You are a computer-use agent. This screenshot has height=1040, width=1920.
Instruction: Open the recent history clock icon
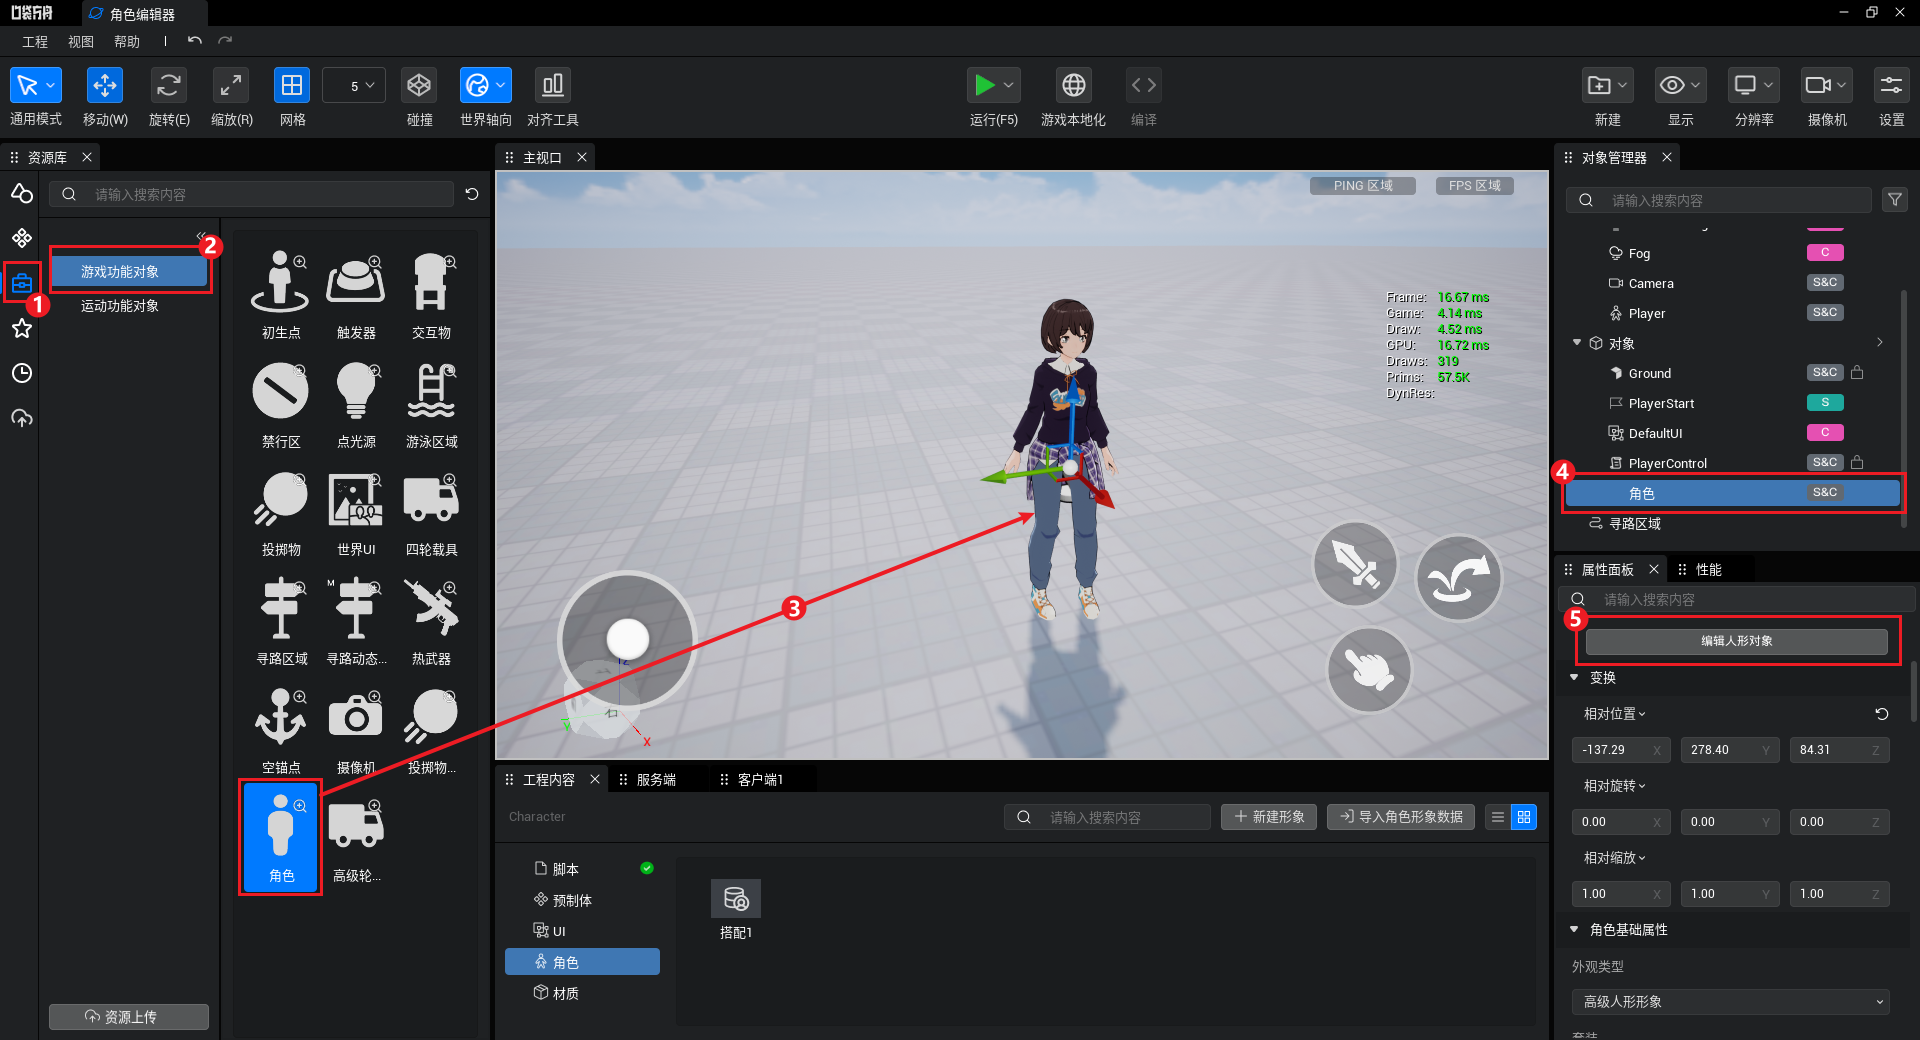(22, 373)
